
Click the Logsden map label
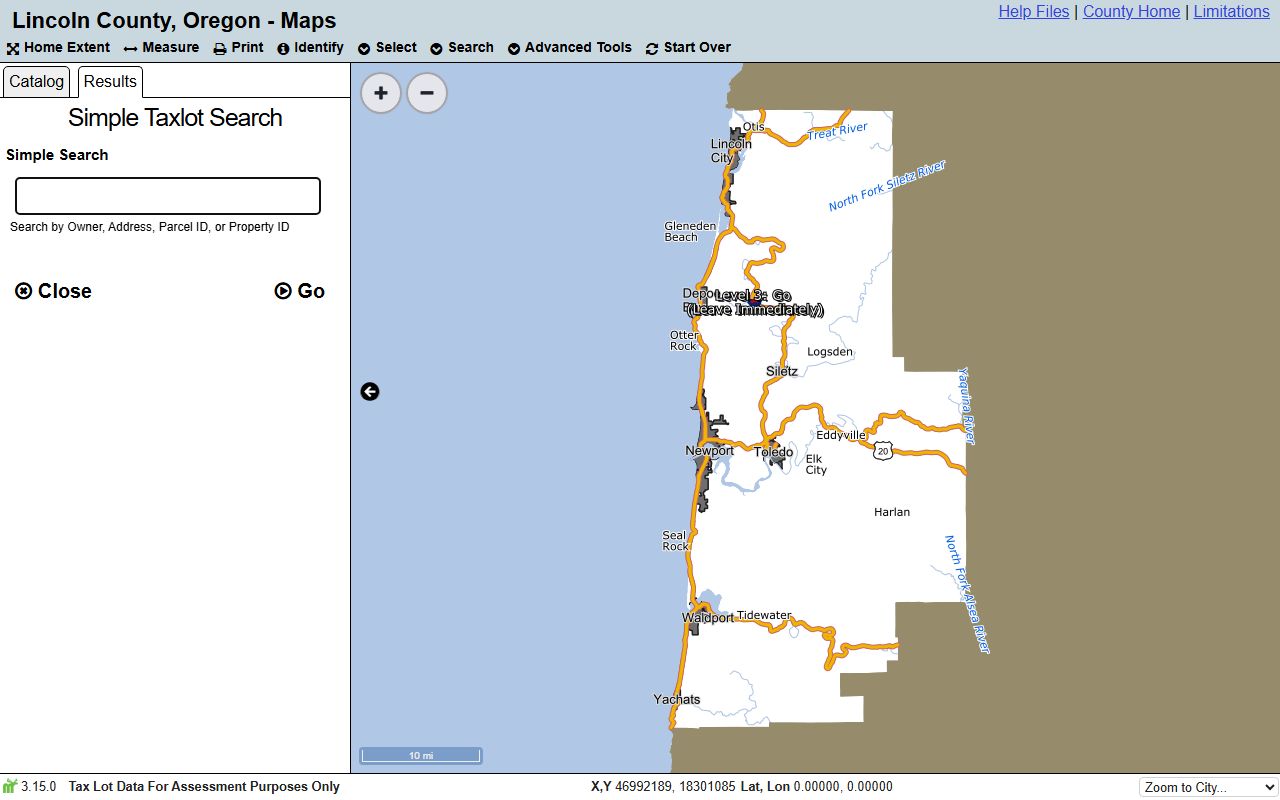[x=830, y=352]
